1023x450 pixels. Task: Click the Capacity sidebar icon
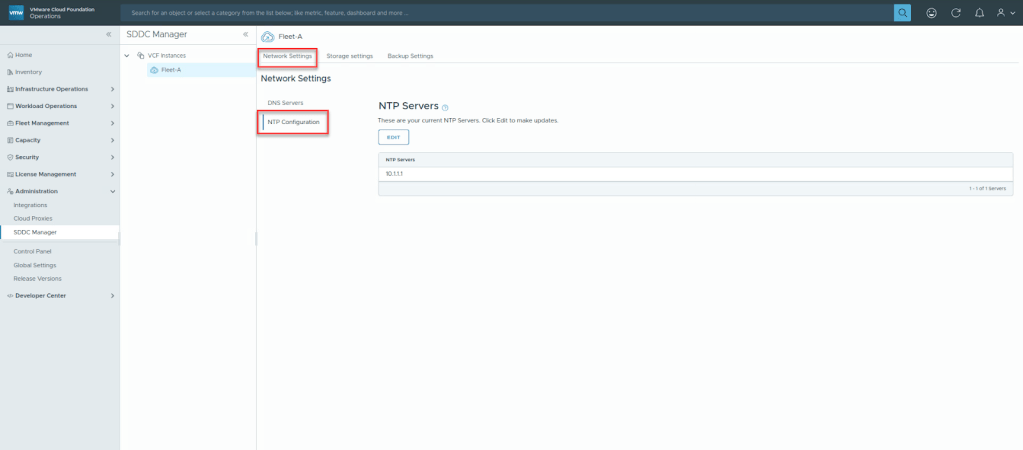pyautogui.click(x=10, y=140)
